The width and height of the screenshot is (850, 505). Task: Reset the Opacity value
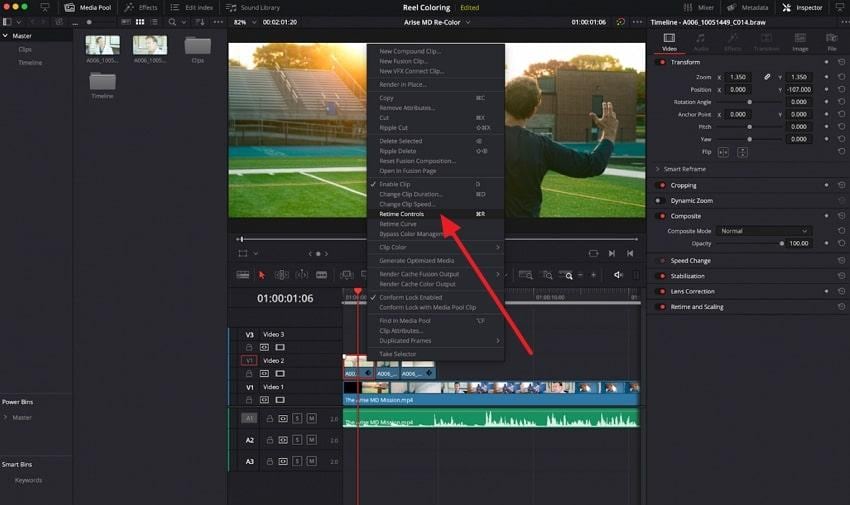point(841,243)
